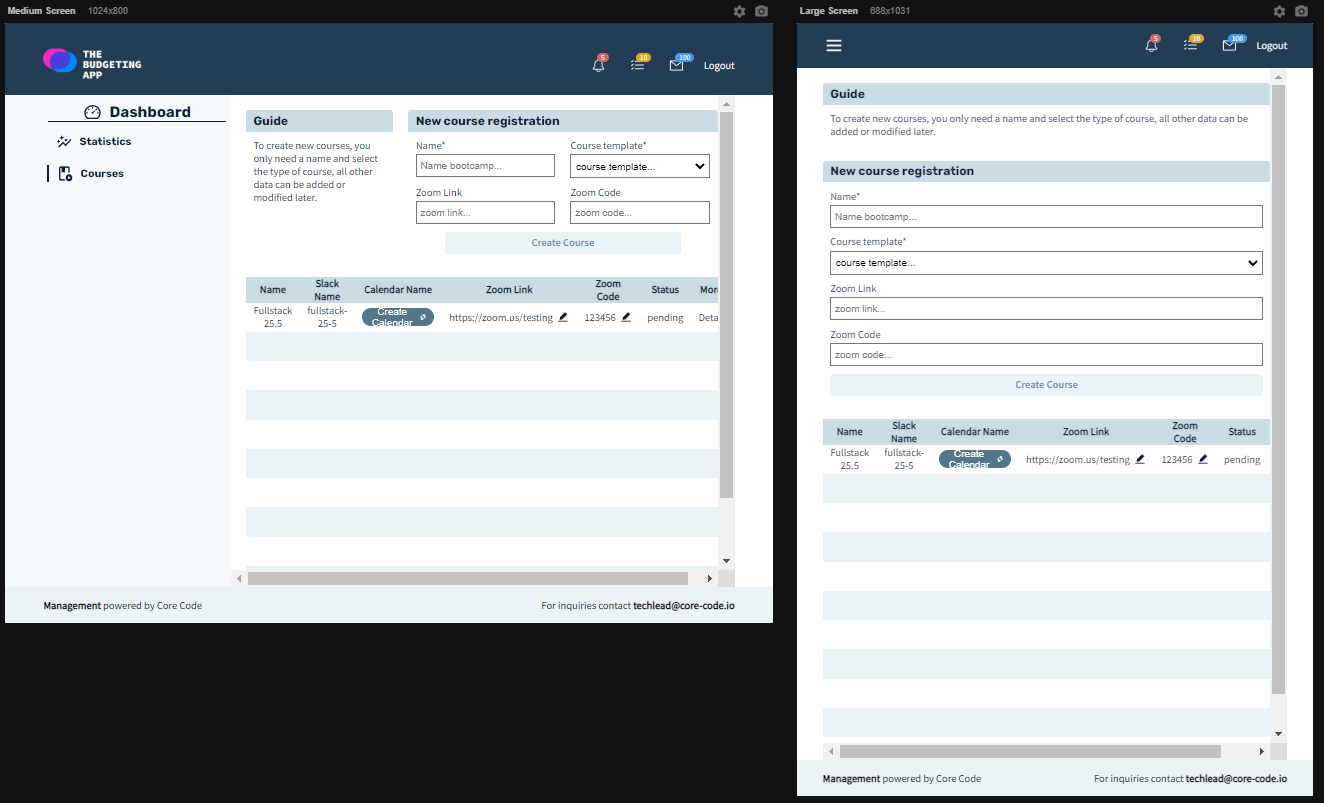Edit the Zoom Code using its pencil icon

click(x=625, y=316)
